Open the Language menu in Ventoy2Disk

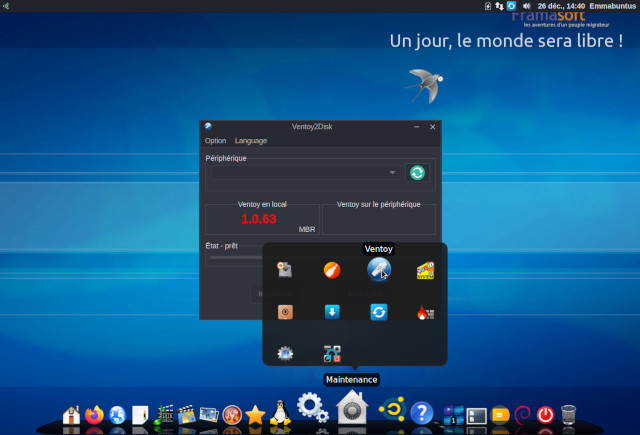tap(251, 141)
